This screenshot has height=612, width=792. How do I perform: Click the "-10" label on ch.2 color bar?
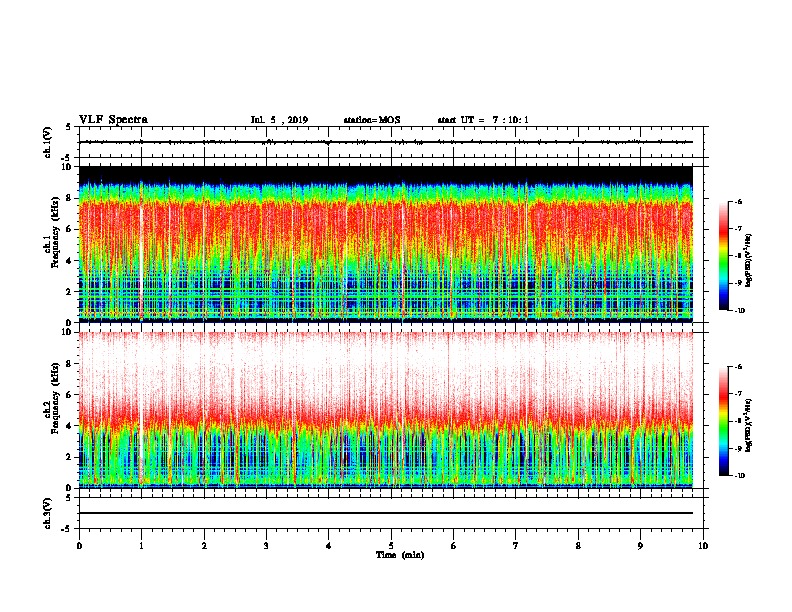[739, 476]
